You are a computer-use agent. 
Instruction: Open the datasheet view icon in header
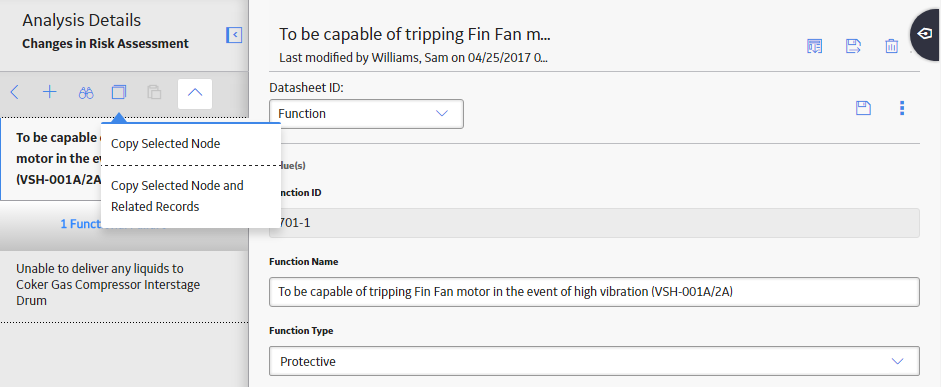pos(814,46)
